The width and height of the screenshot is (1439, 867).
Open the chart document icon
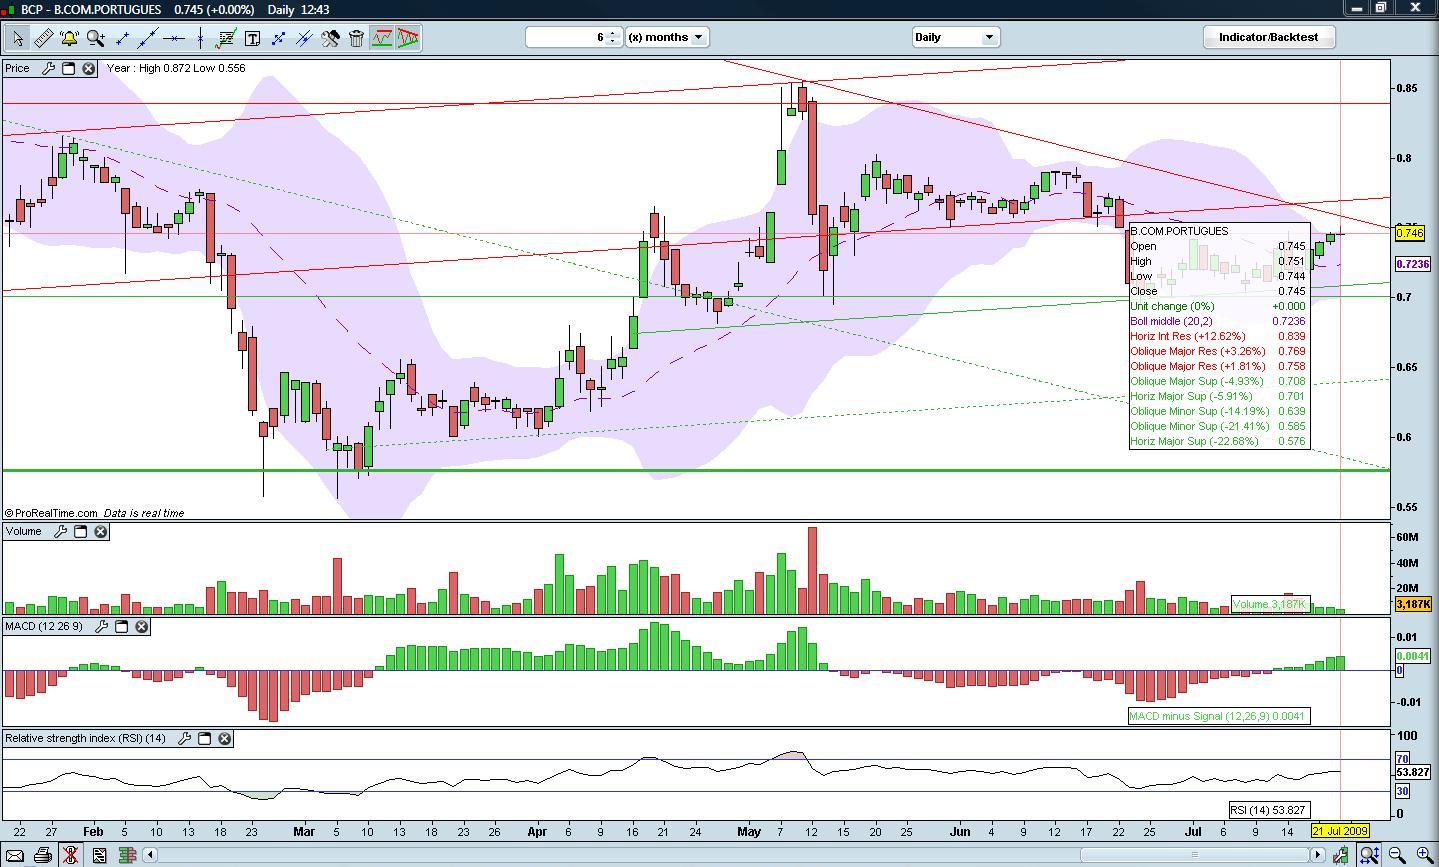coord(99,855)
